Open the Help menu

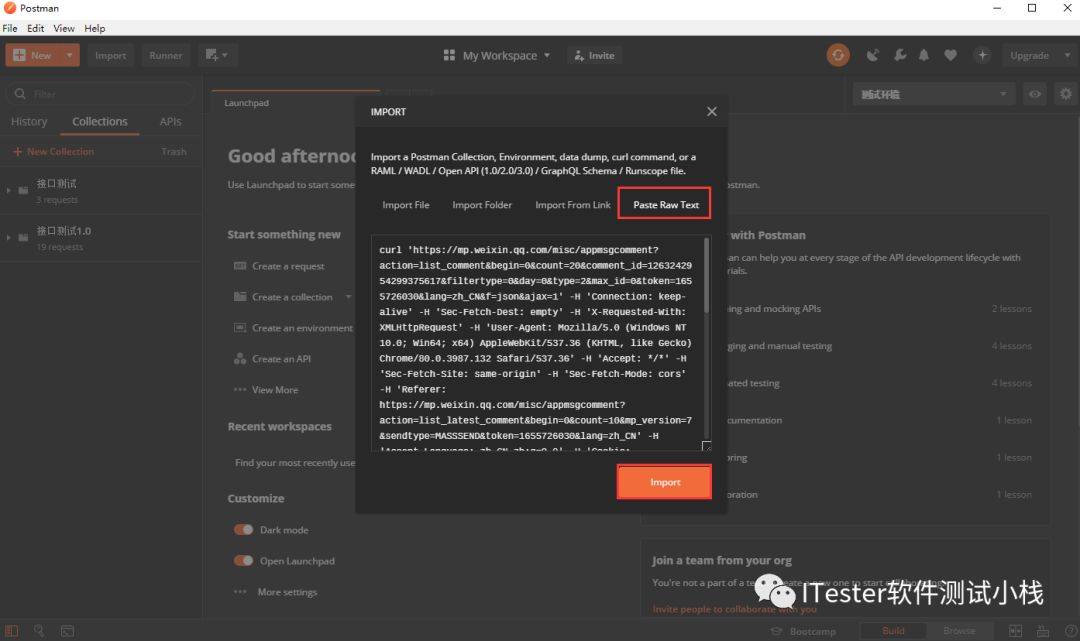pos(94,28)
